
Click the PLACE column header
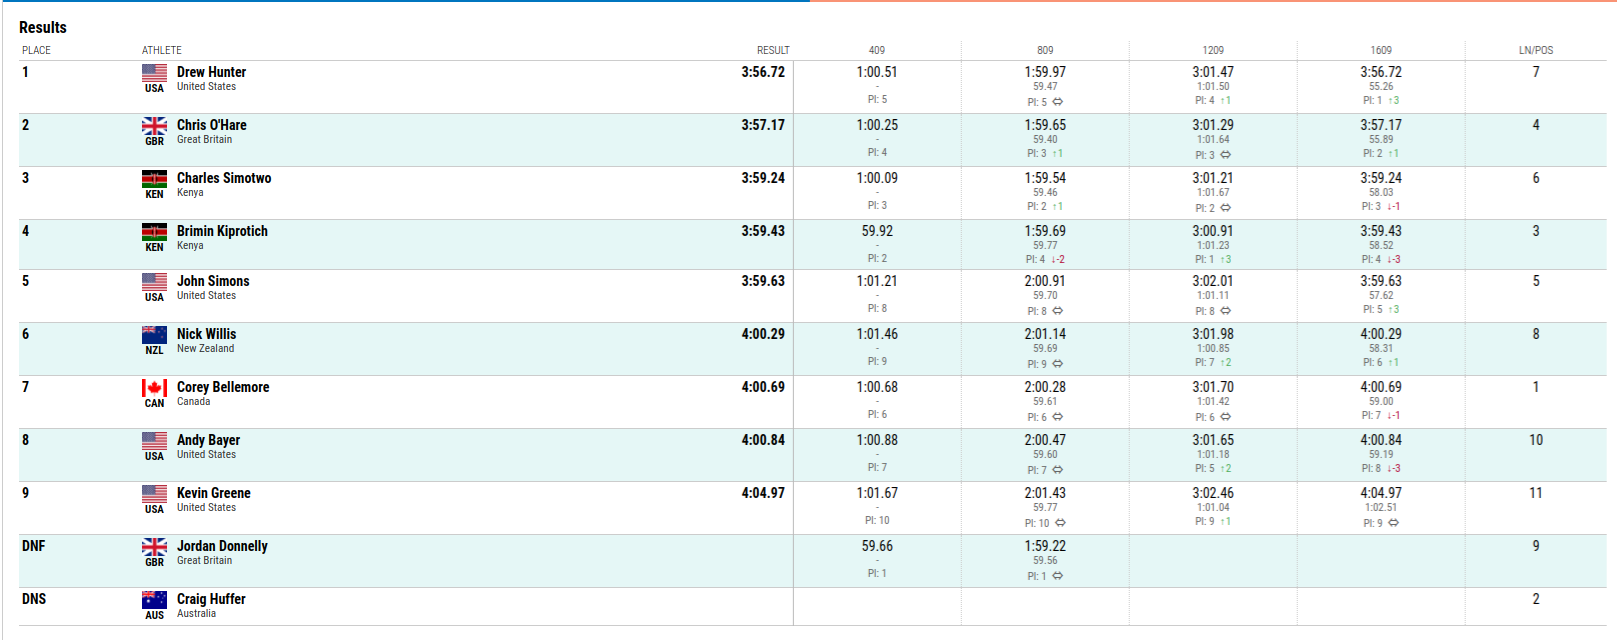click(36, 50)
